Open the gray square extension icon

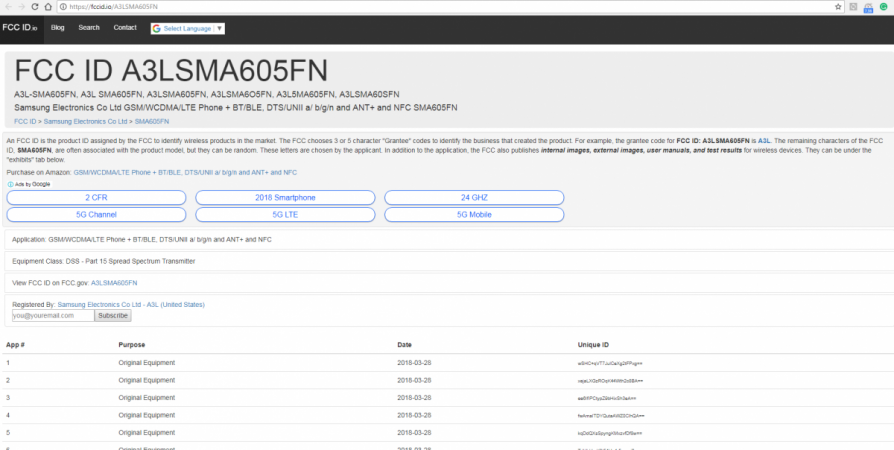(854, 7)
